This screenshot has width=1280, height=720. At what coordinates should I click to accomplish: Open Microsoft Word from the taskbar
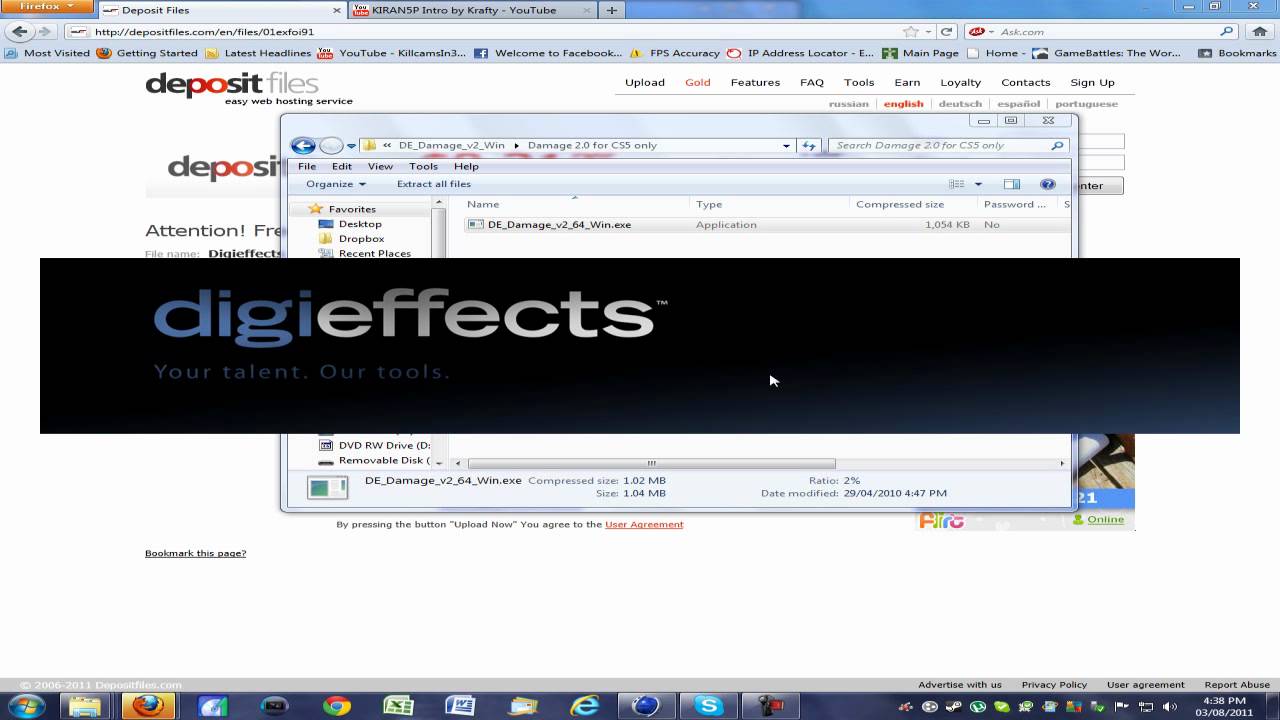460,706
